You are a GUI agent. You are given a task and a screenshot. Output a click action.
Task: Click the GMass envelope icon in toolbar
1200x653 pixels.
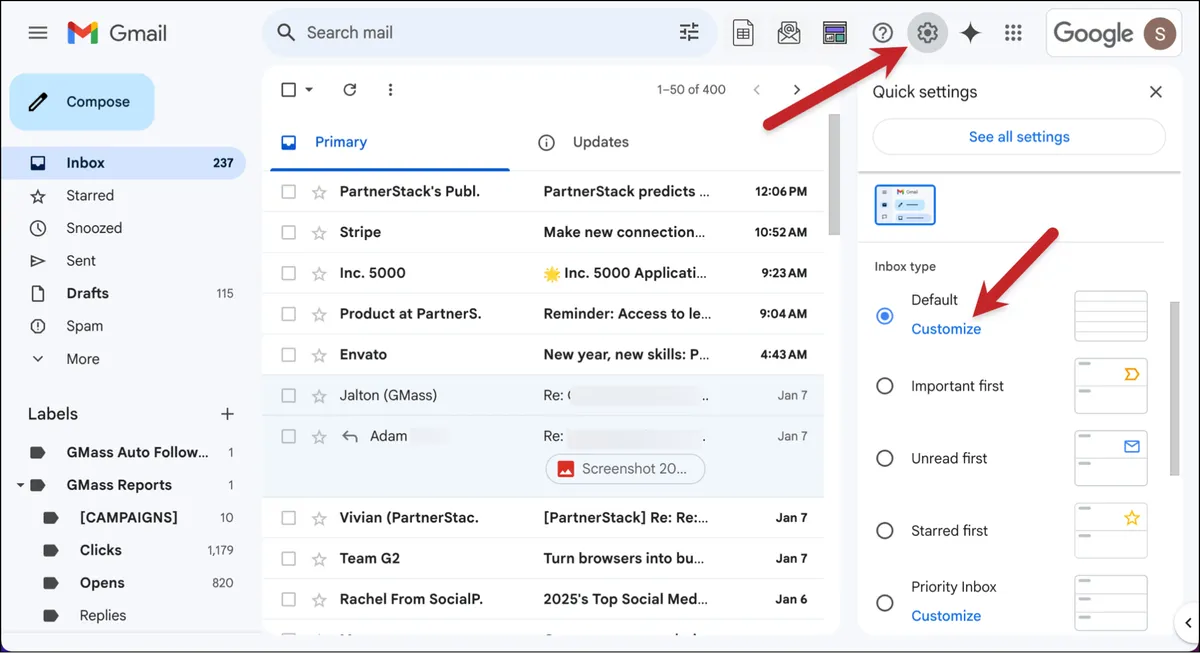pos(789,33)
